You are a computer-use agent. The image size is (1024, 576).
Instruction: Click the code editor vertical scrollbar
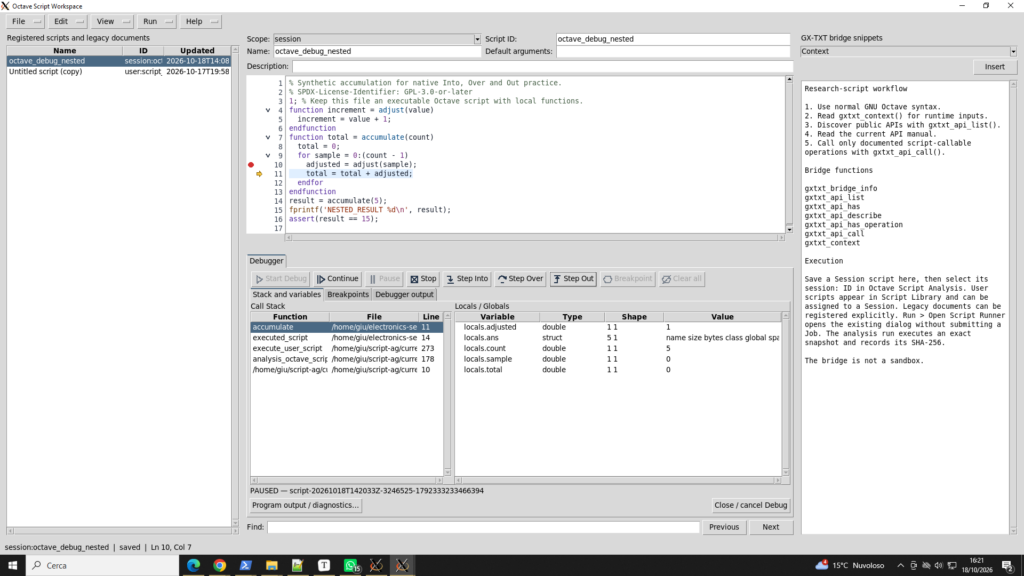[x=789, y=154]
